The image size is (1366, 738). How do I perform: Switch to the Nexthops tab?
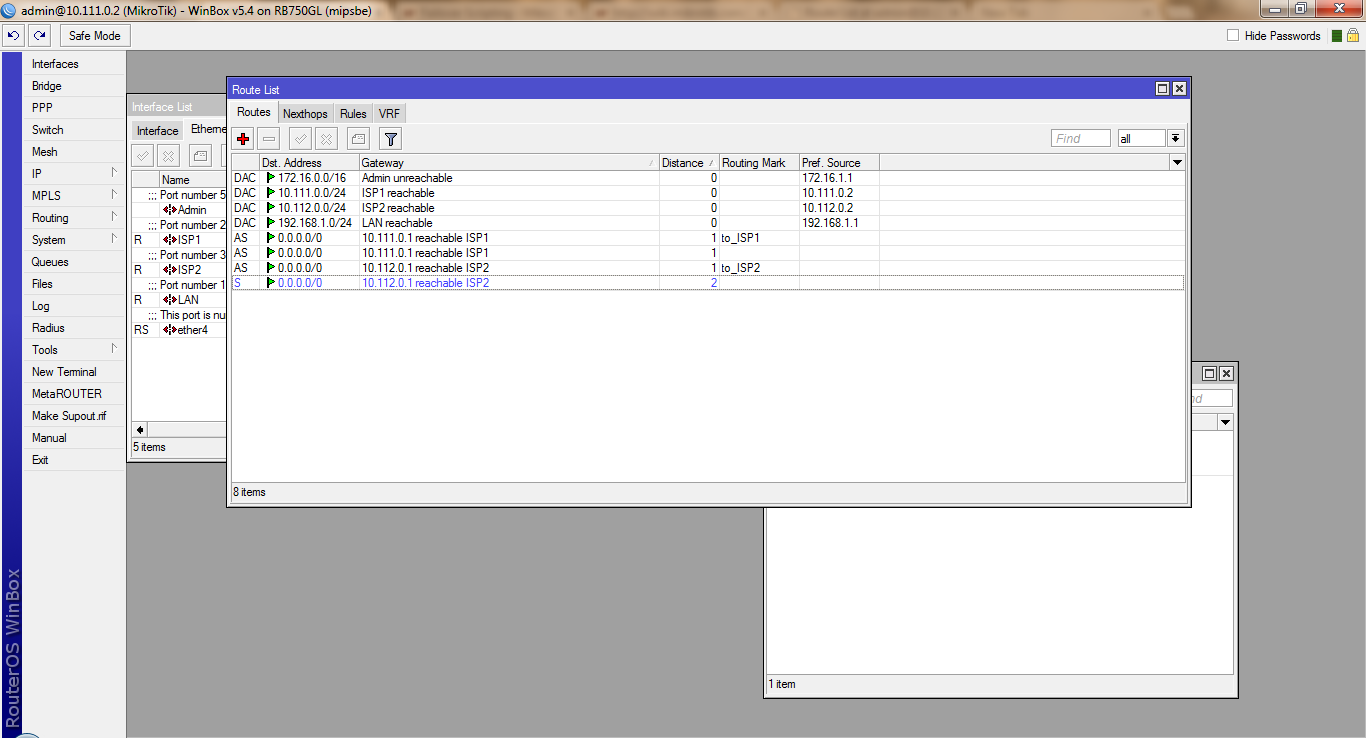coord(305,114)
